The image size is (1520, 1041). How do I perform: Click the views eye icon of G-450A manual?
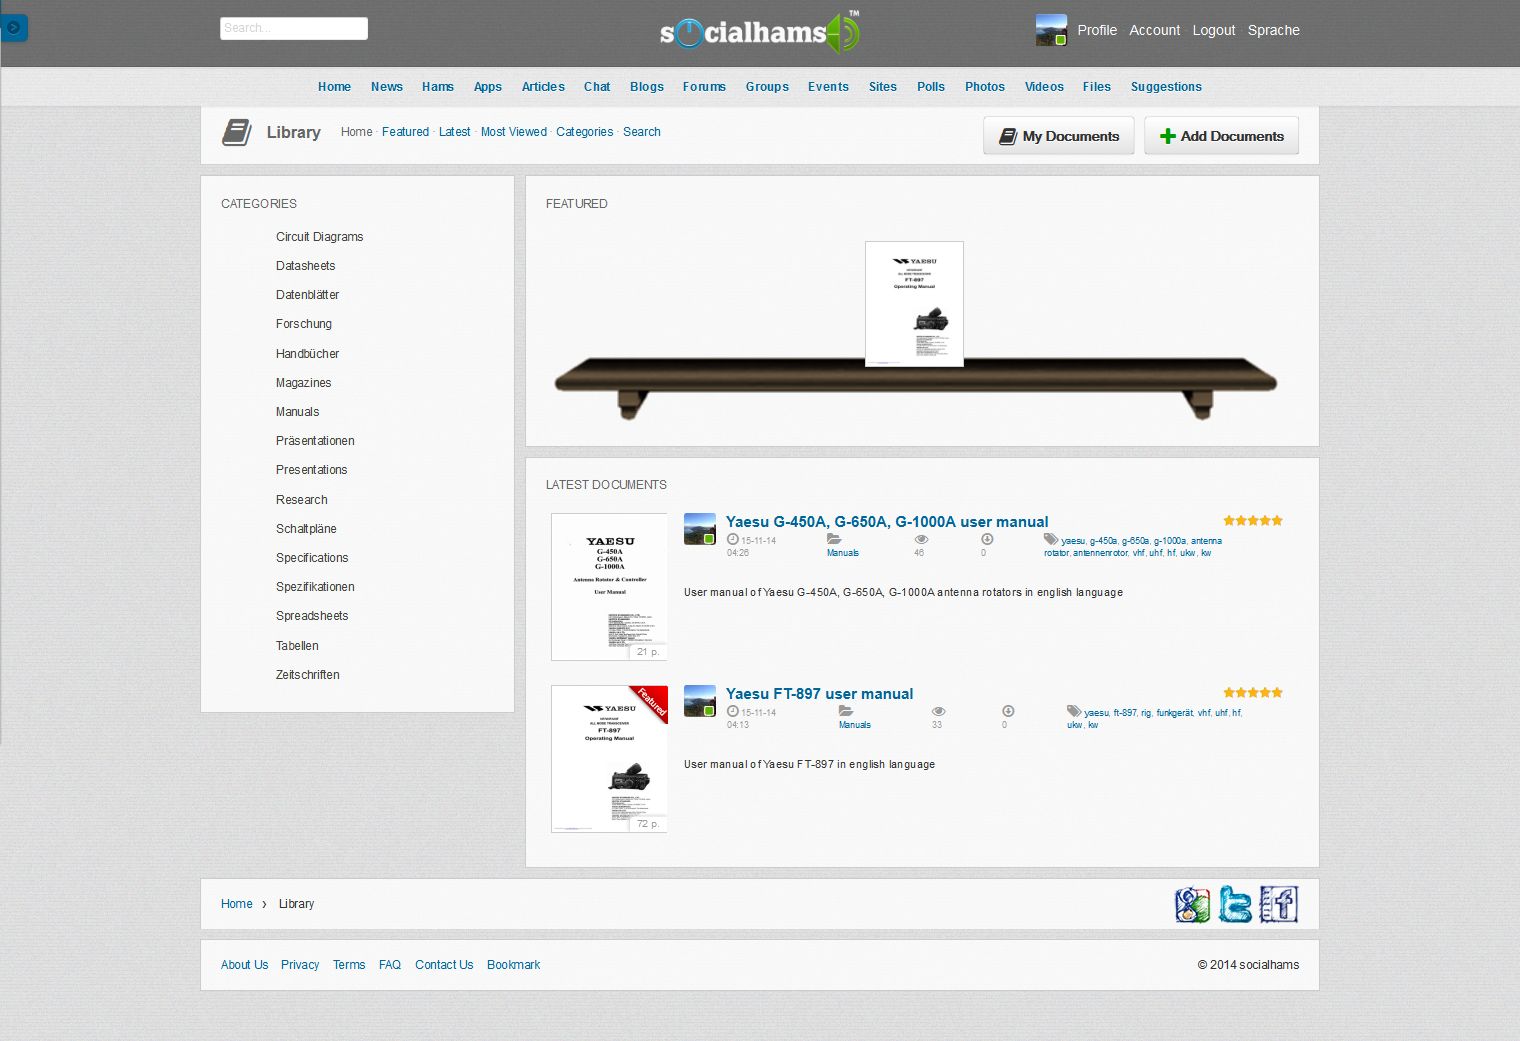click(921, 539)
